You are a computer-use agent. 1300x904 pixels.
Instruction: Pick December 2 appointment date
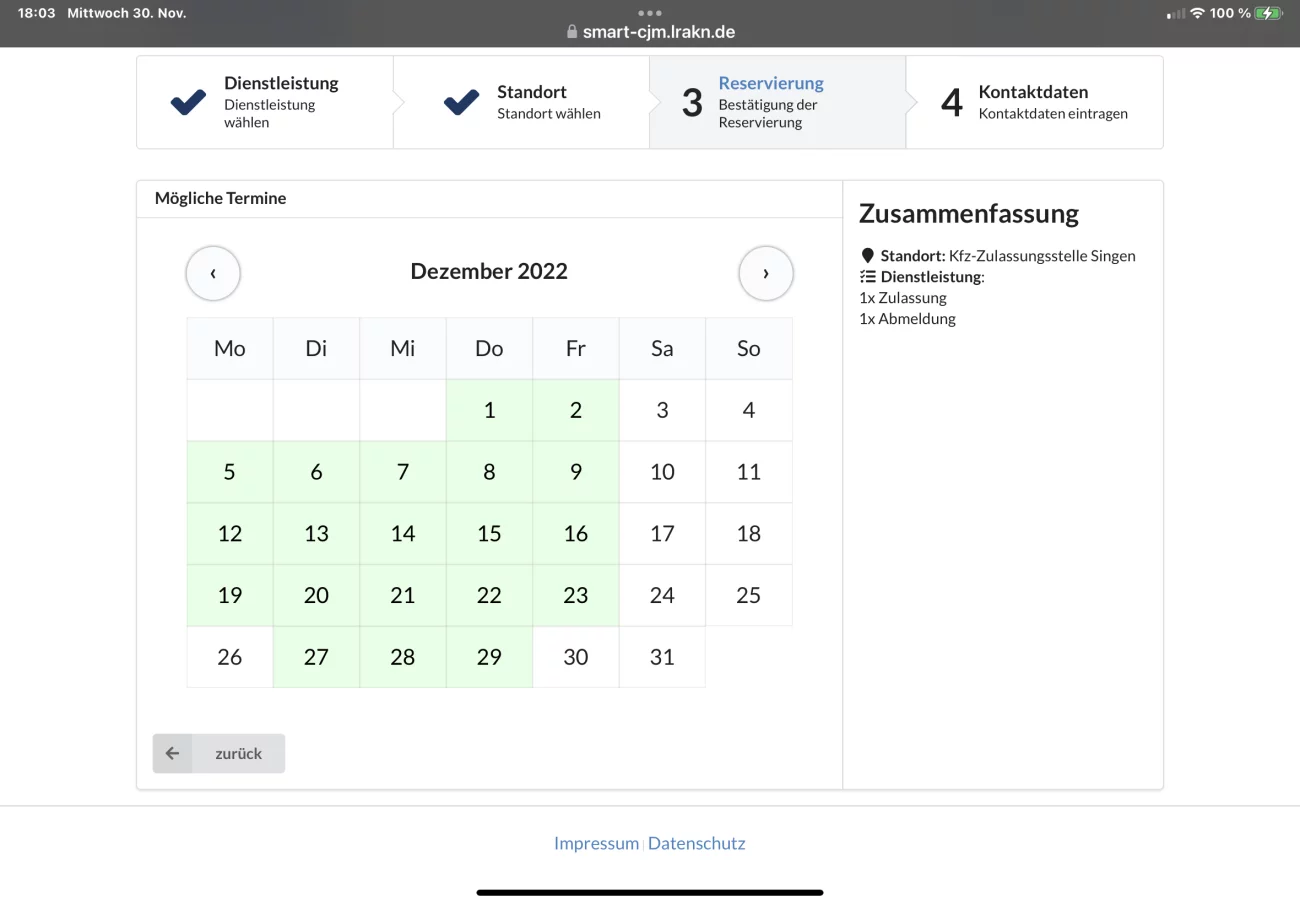point(576,410)
